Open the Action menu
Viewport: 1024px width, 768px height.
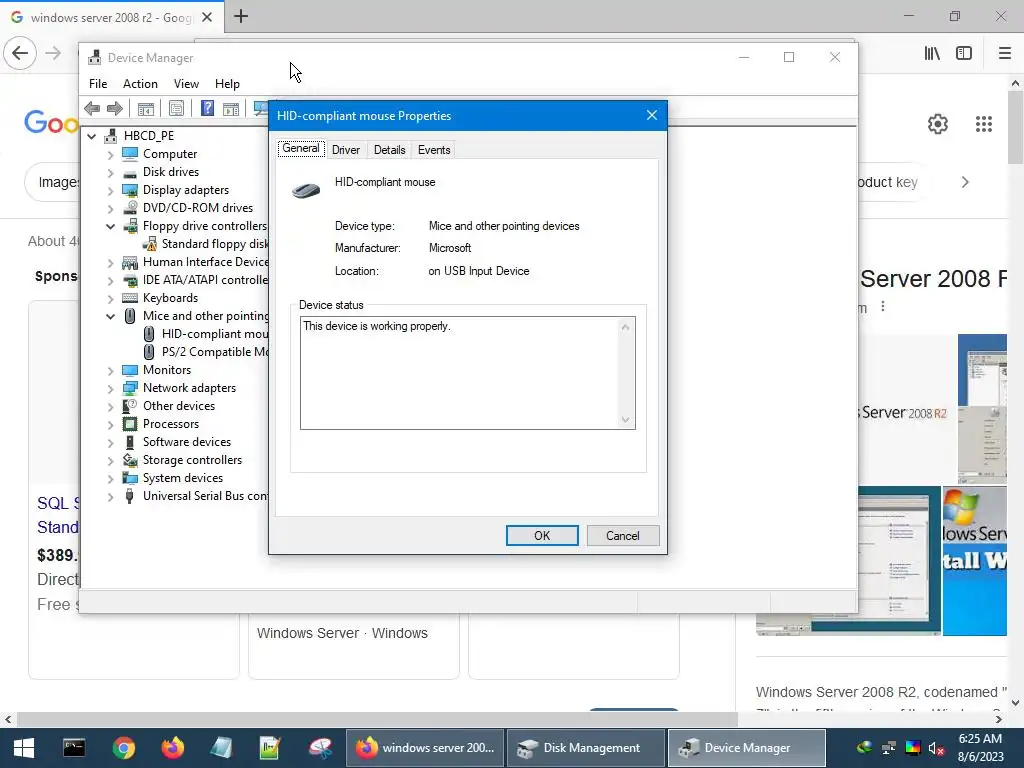140,84
